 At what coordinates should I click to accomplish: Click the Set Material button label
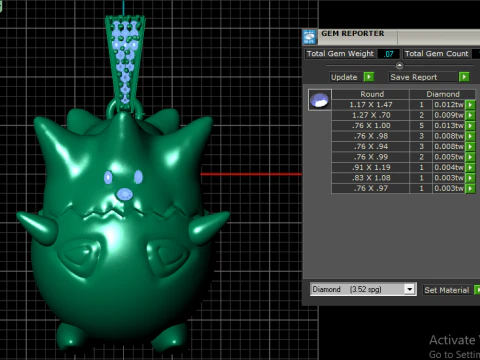[x=447, y=290]
